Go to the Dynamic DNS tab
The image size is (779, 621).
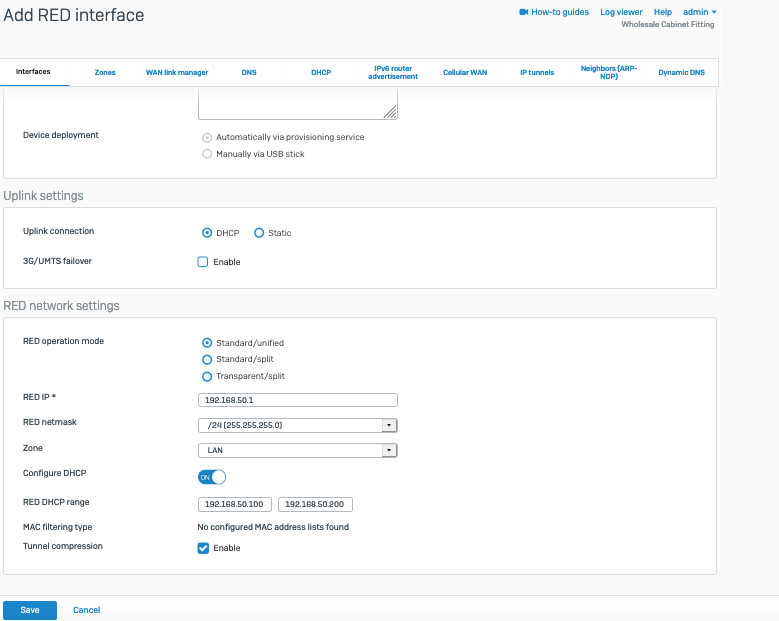click(681, 73)
